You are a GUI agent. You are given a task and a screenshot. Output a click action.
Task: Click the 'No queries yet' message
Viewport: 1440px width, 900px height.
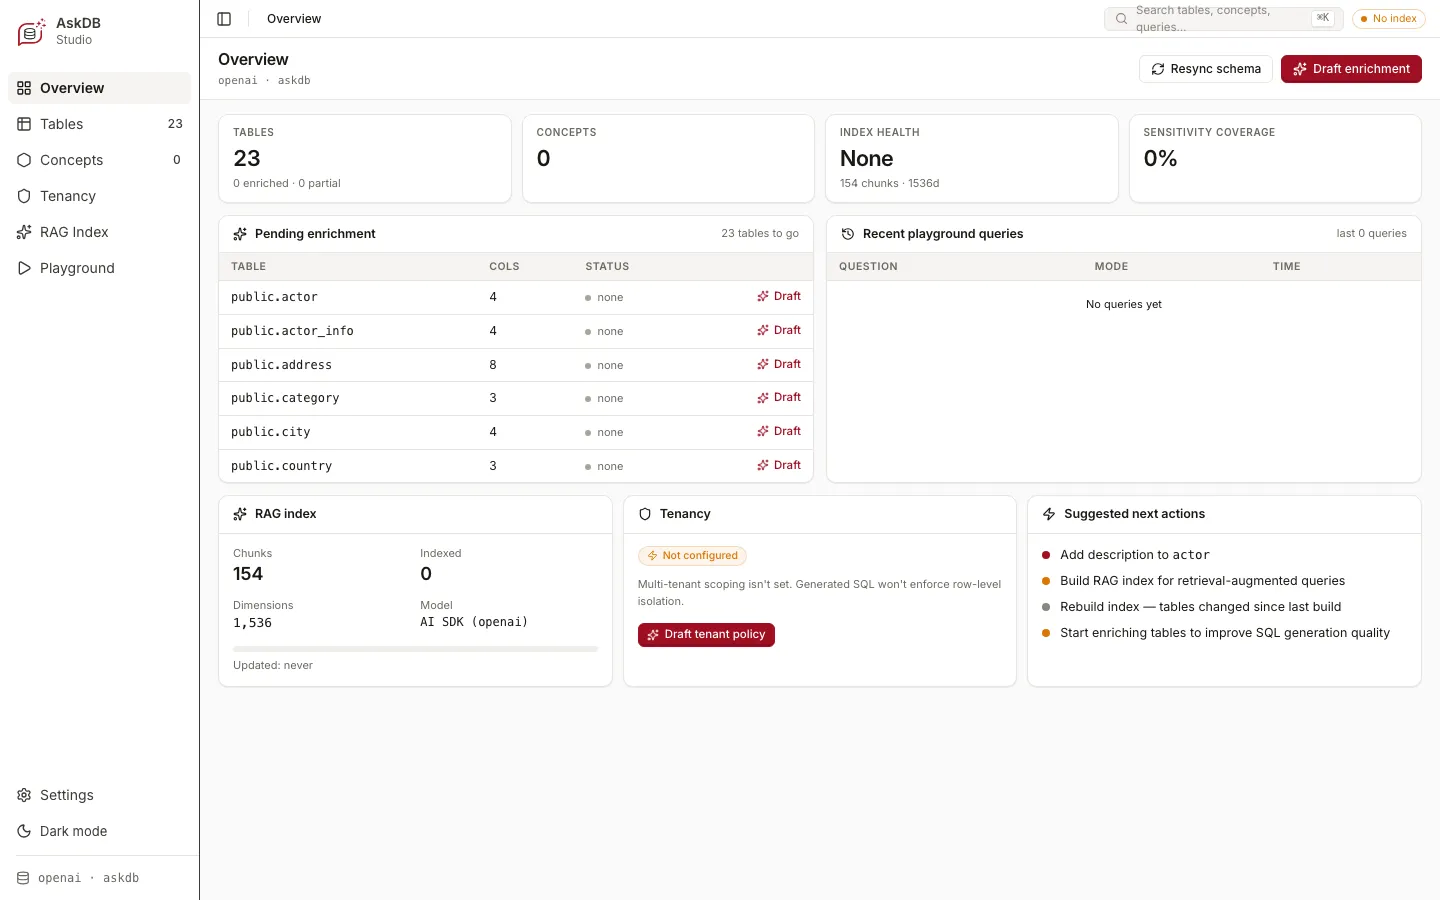(1124, 305)
